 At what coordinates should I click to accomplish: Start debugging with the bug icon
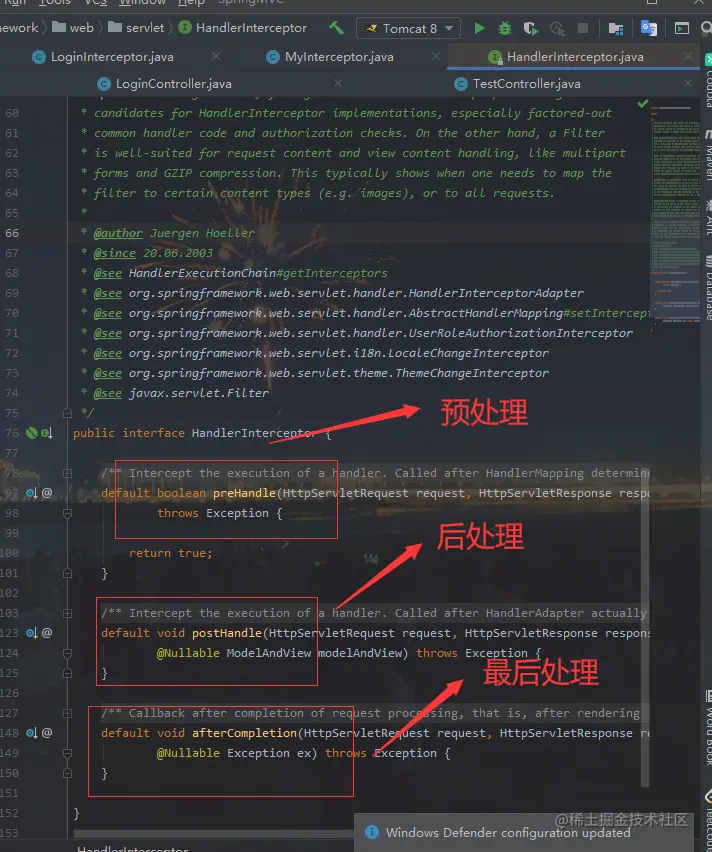point(504,28)
